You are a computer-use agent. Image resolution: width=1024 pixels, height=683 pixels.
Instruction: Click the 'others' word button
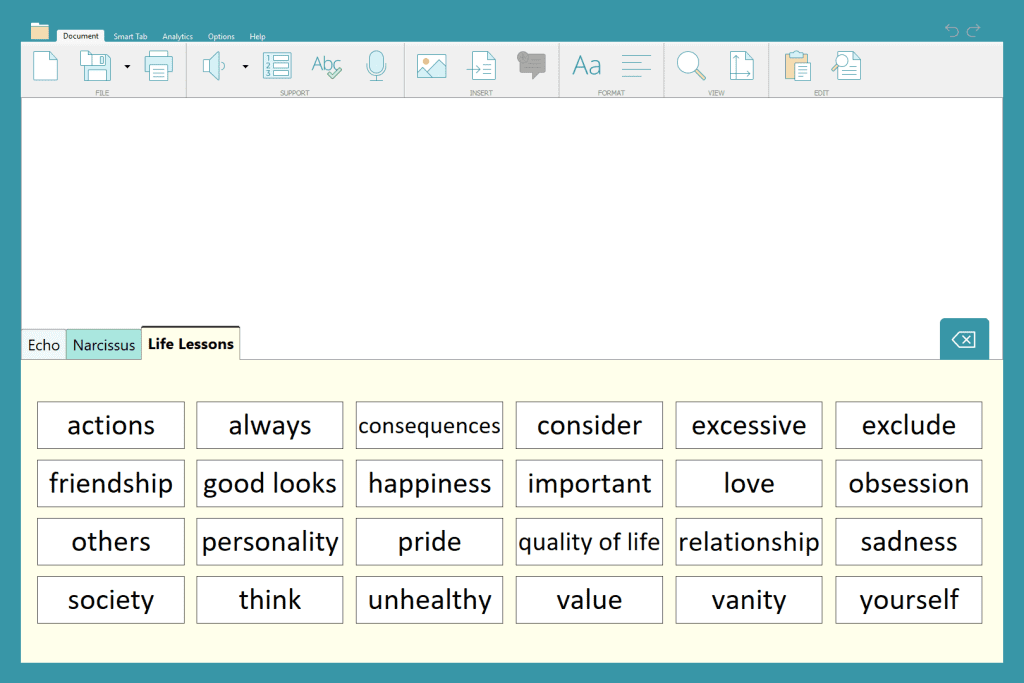(111, 541)
